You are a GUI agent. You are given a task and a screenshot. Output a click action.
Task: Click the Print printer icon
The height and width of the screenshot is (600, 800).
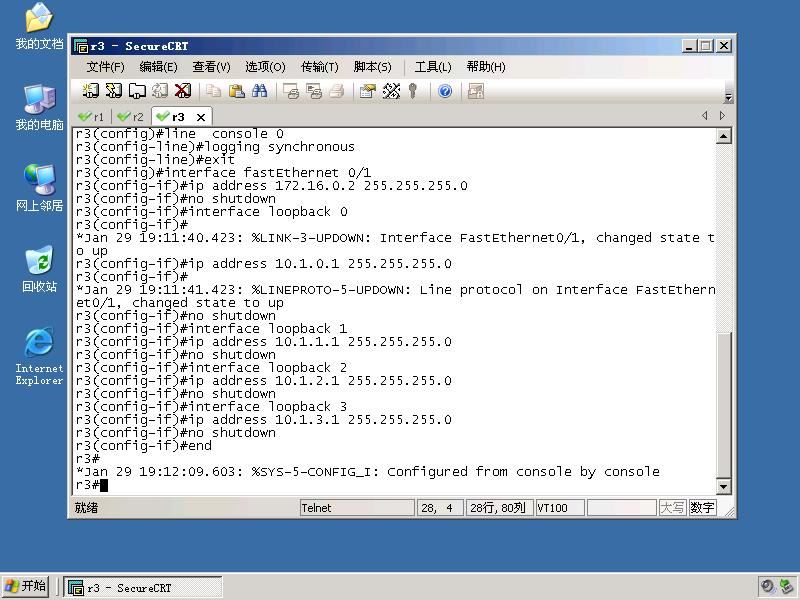point(337,91)
